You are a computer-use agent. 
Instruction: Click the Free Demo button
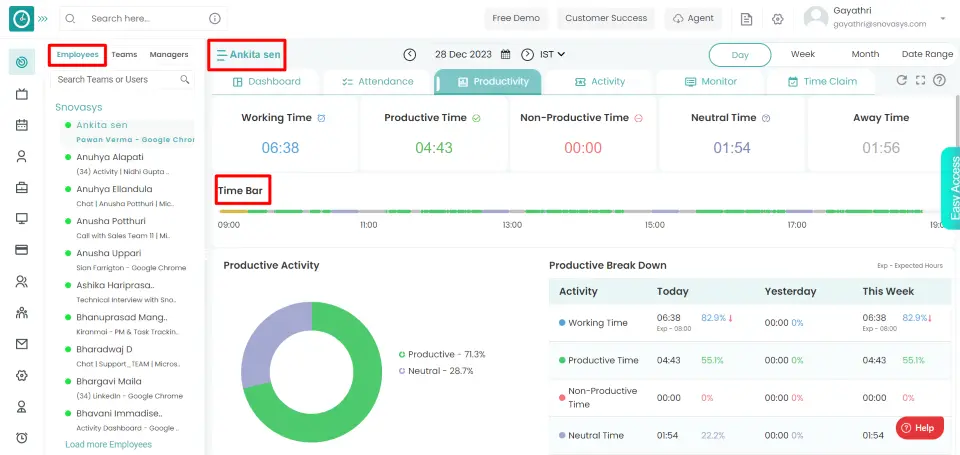point(516,18)
